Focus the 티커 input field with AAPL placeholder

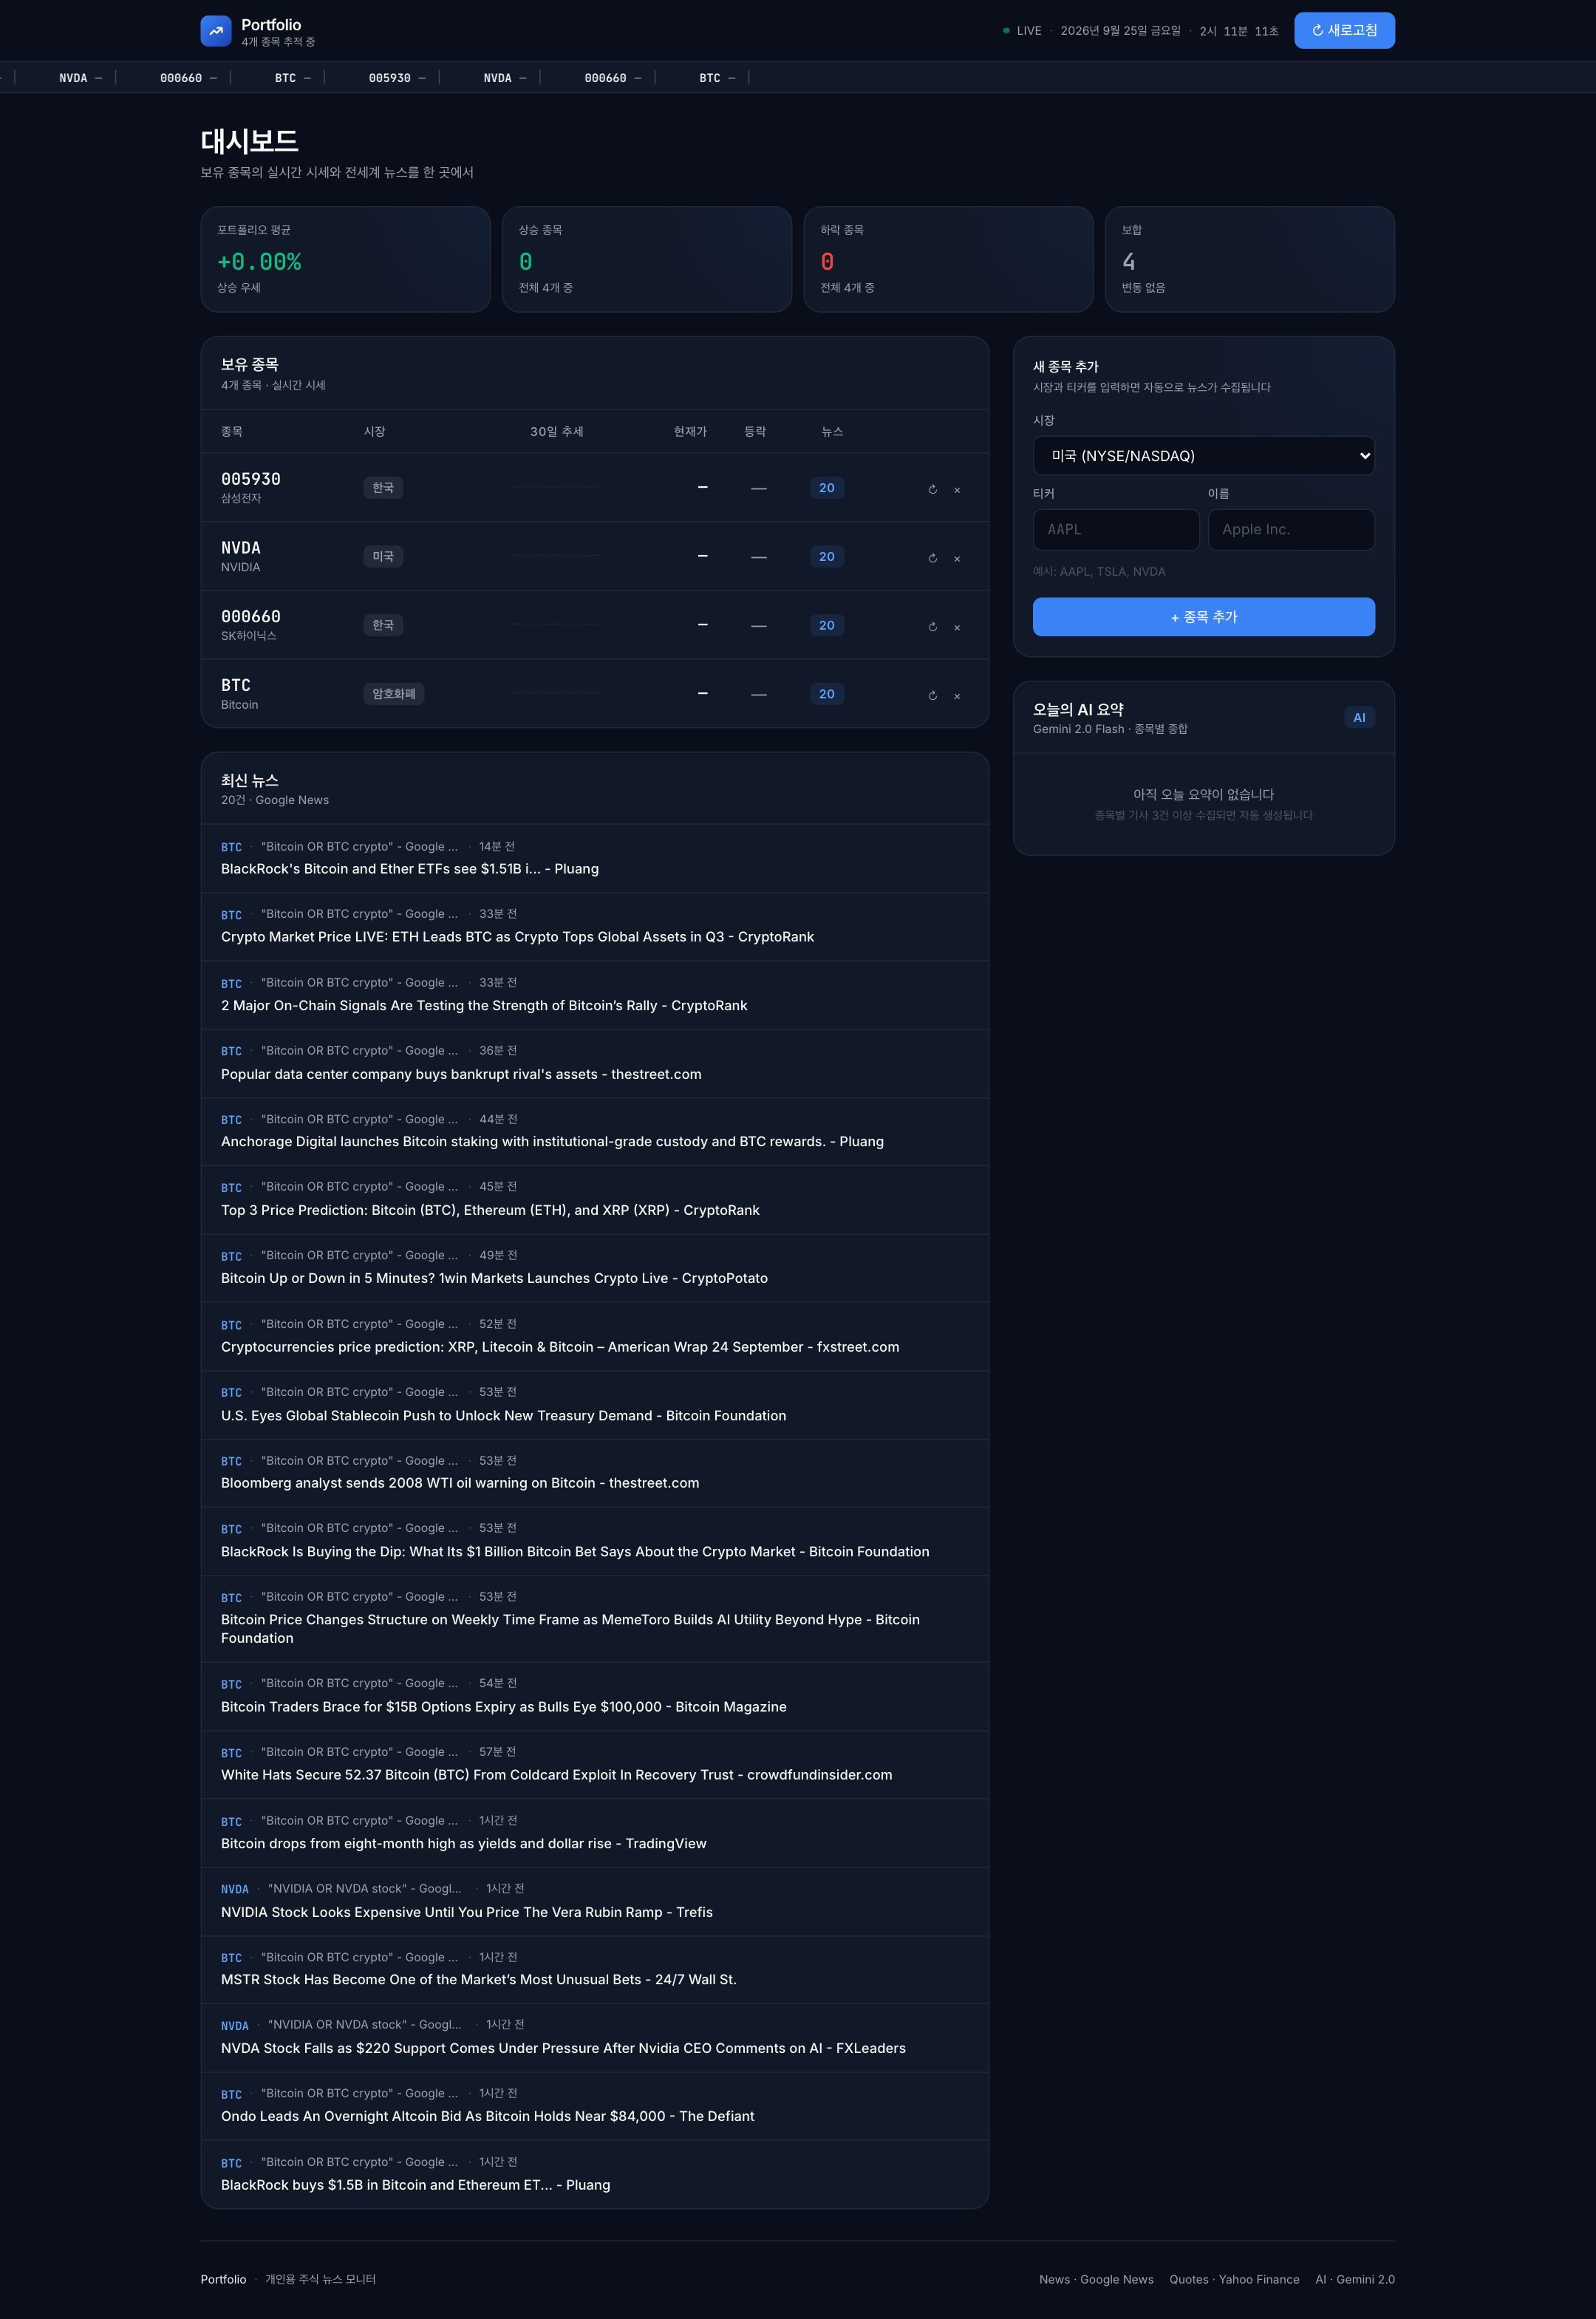click(x=1115, y=529)
